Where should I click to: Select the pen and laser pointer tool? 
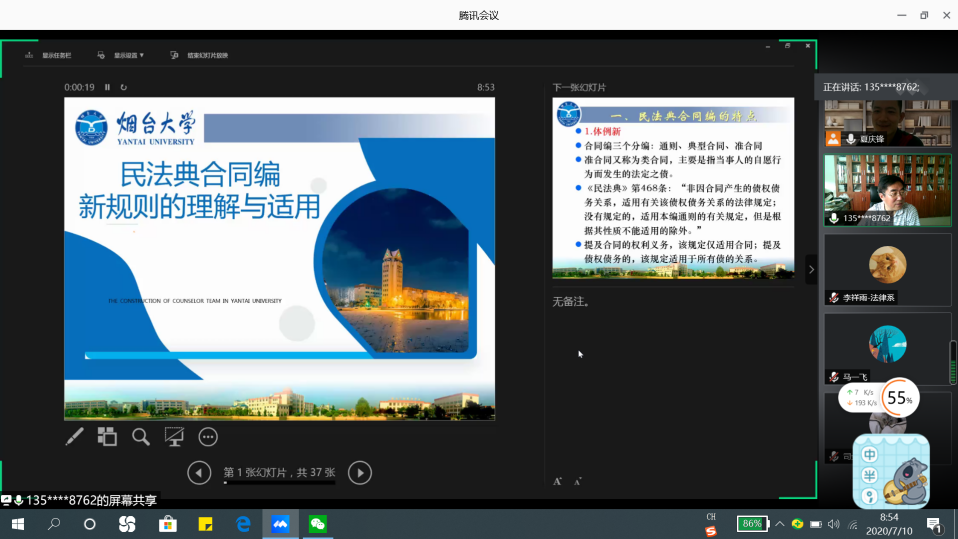[x=74, y=437]
